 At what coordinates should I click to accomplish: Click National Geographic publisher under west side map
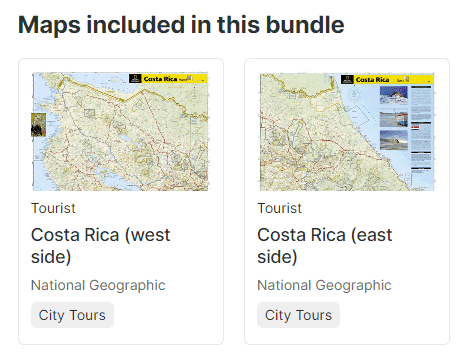coord(98,285)
